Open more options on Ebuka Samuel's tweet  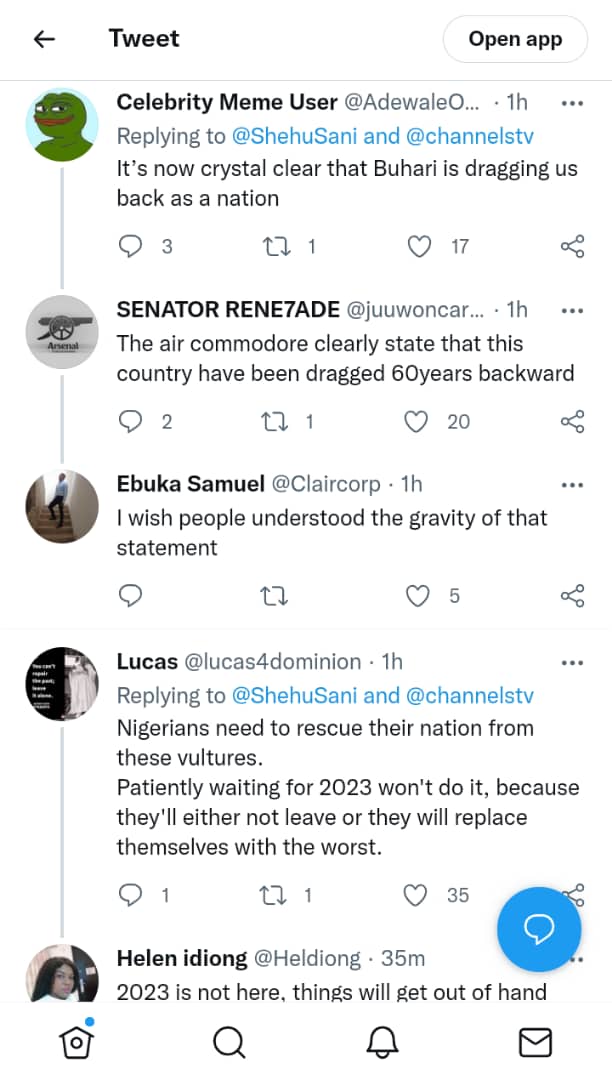[572, 485]
